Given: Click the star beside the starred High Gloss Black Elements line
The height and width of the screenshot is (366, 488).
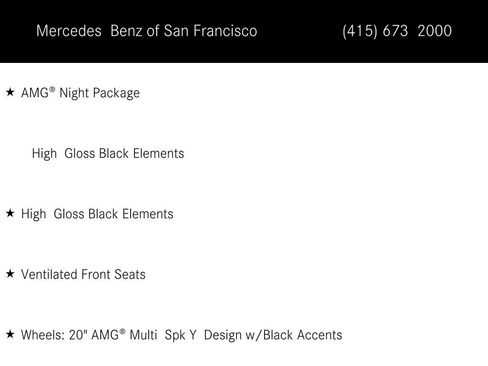Looking at the screenshot, I should coord(10,213).
